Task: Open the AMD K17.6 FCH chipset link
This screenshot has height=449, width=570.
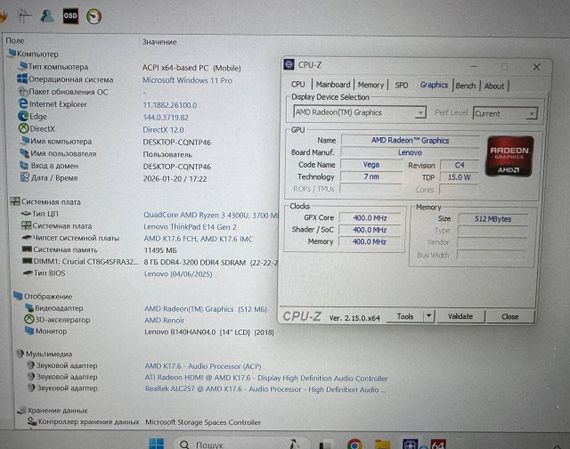Action: click(198, 239)
